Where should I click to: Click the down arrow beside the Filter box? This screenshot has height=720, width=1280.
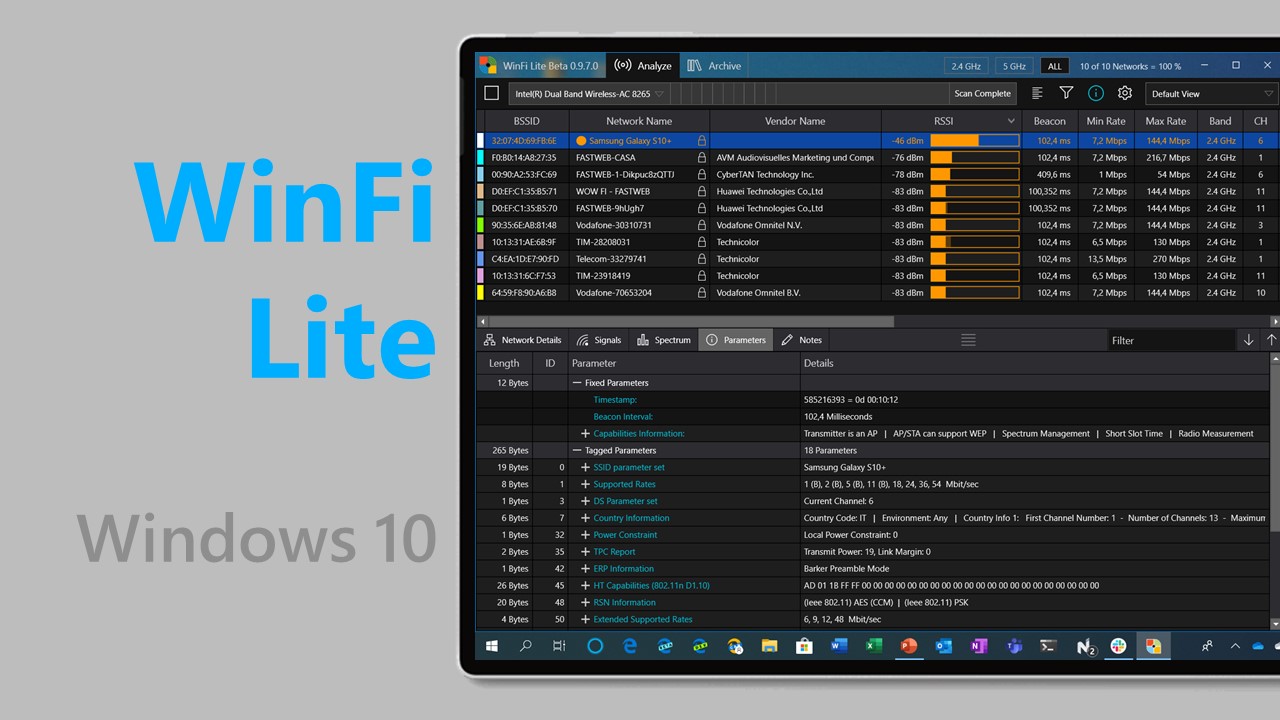click(x=1248, y=340)
